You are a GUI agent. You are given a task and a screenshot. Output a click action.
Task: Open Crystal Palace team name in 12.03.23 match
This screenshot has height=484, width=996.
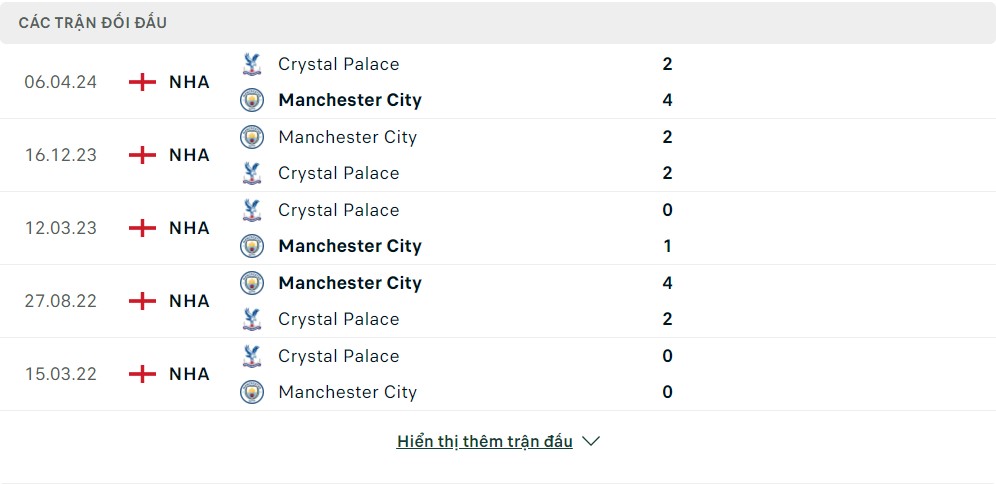pyautogui.click(x=338, y=210)
